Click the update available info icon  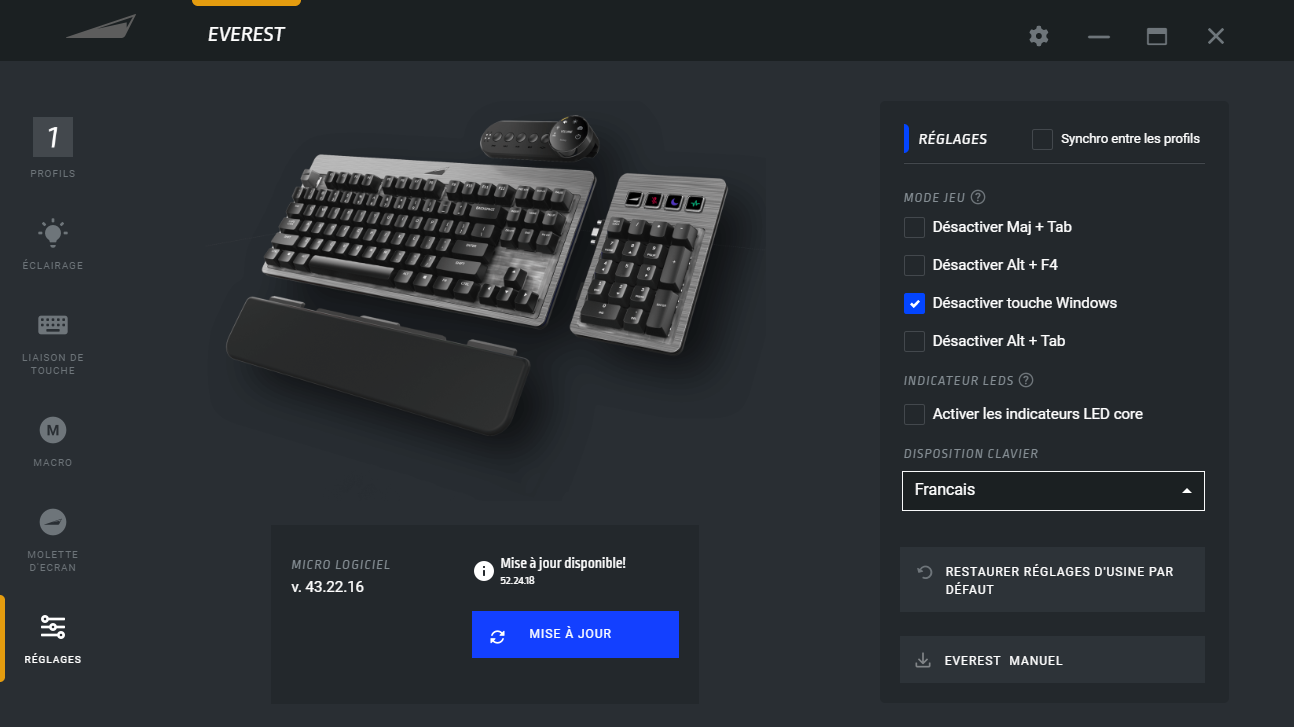pos(484,571)
